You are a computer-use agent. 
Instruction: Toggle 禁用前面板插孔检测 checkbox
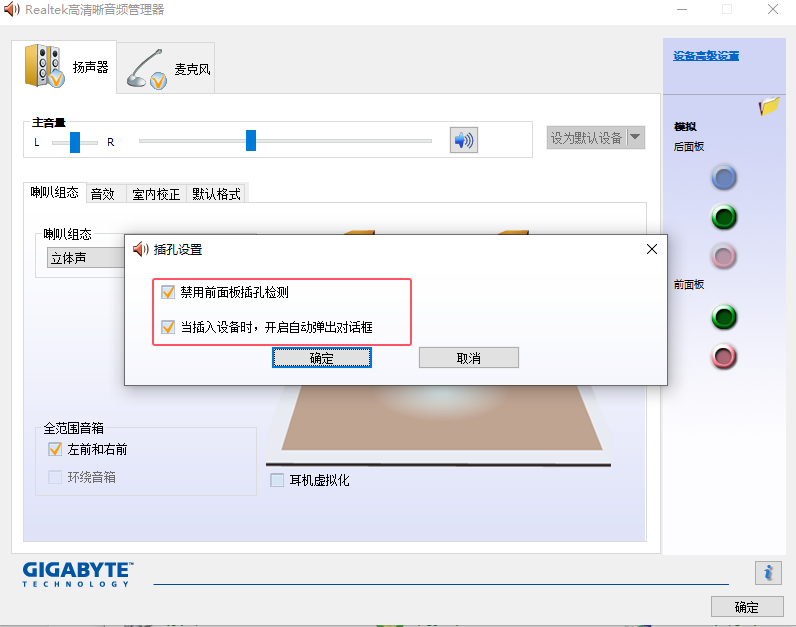[x=168, y=292]
